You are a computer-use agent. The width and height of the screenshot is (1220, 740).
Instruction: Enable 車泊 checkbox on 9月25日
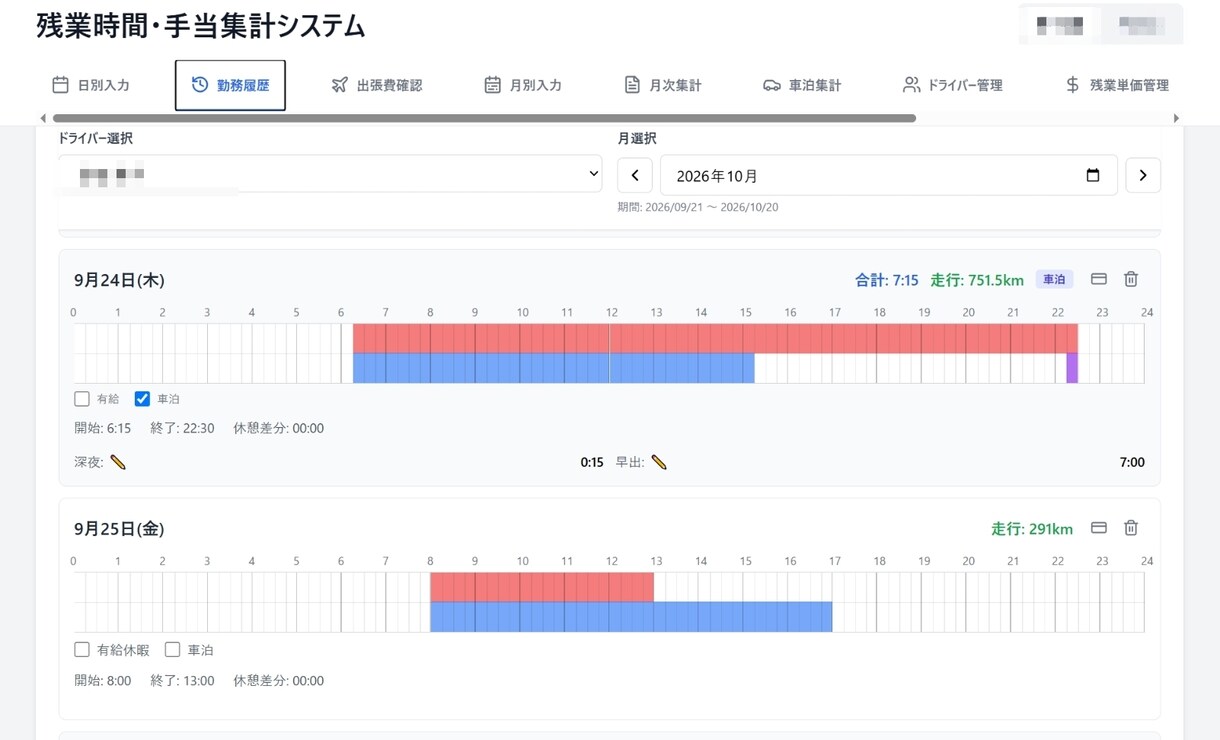172,650
